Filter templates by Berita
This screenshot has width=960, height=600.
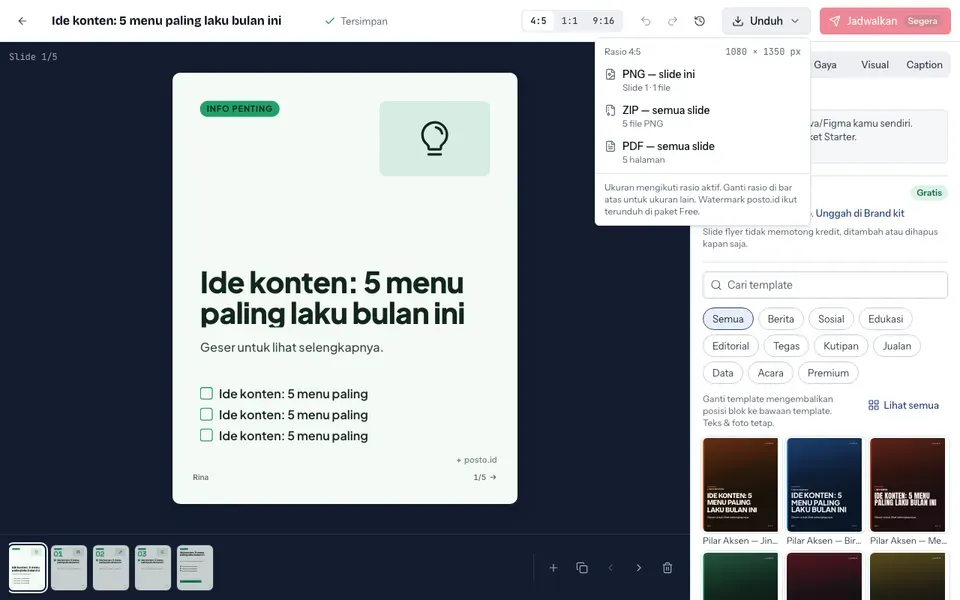(x=781, y=319)
